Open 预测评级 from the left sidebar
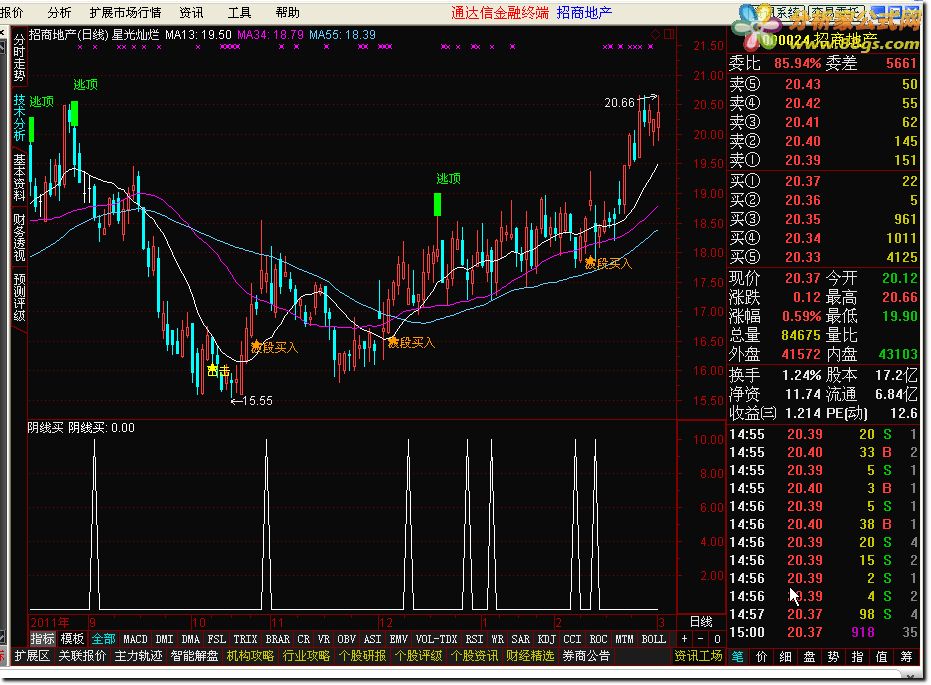The height and width of the screenshot is (685, 931). pyautogui.click(x=19, y=297)
